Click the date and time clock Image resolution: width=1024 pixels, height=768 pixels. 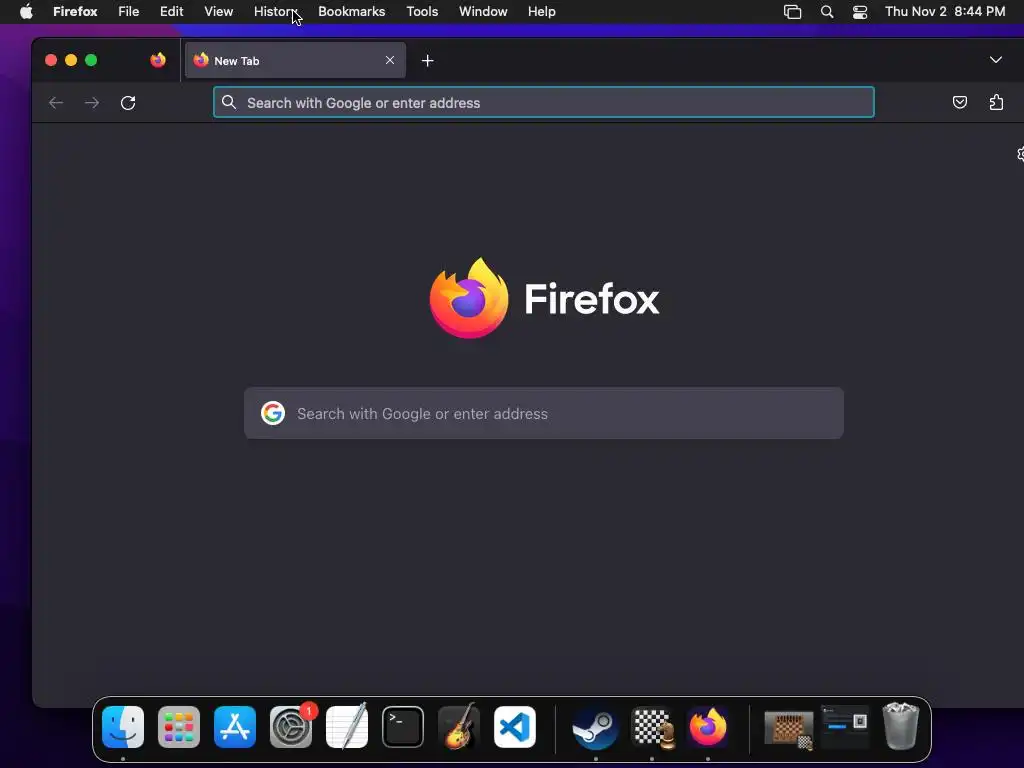tap(945, 12)
